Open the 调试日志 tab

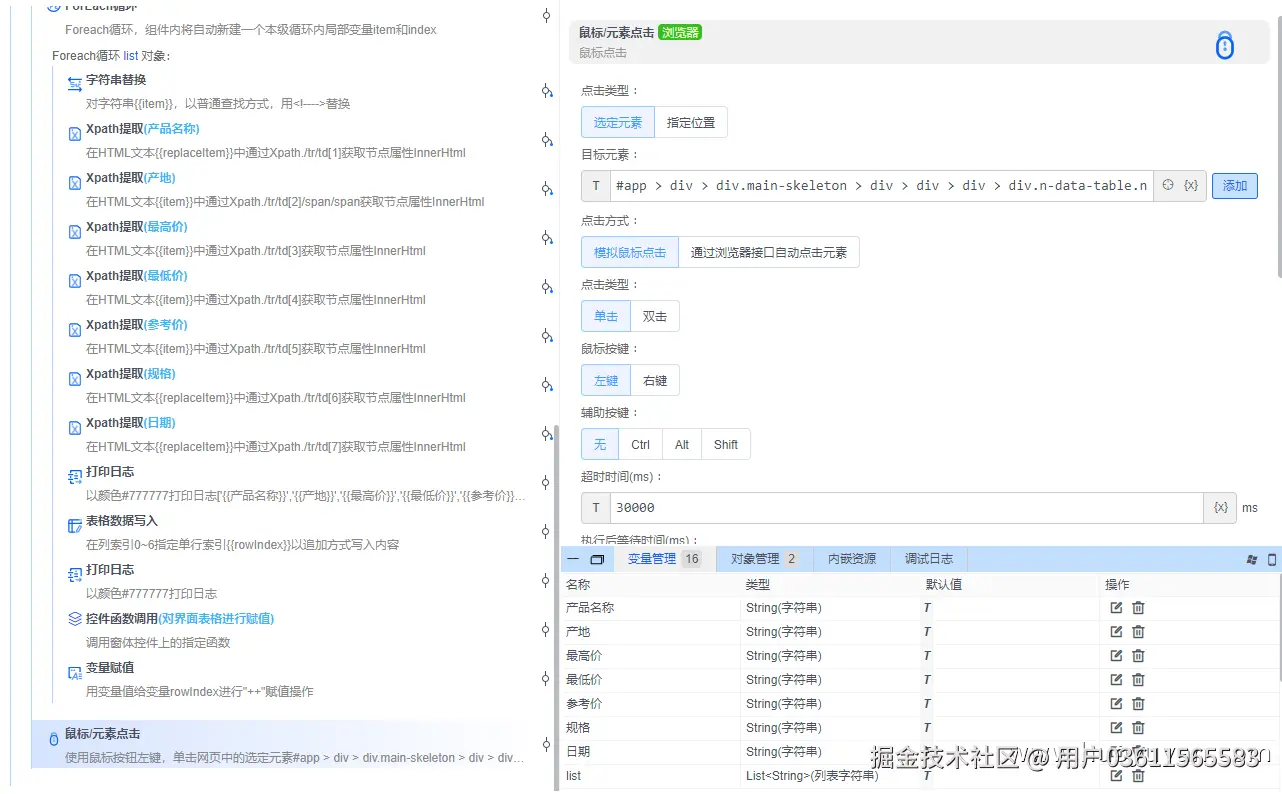click(x=929, y=559)
